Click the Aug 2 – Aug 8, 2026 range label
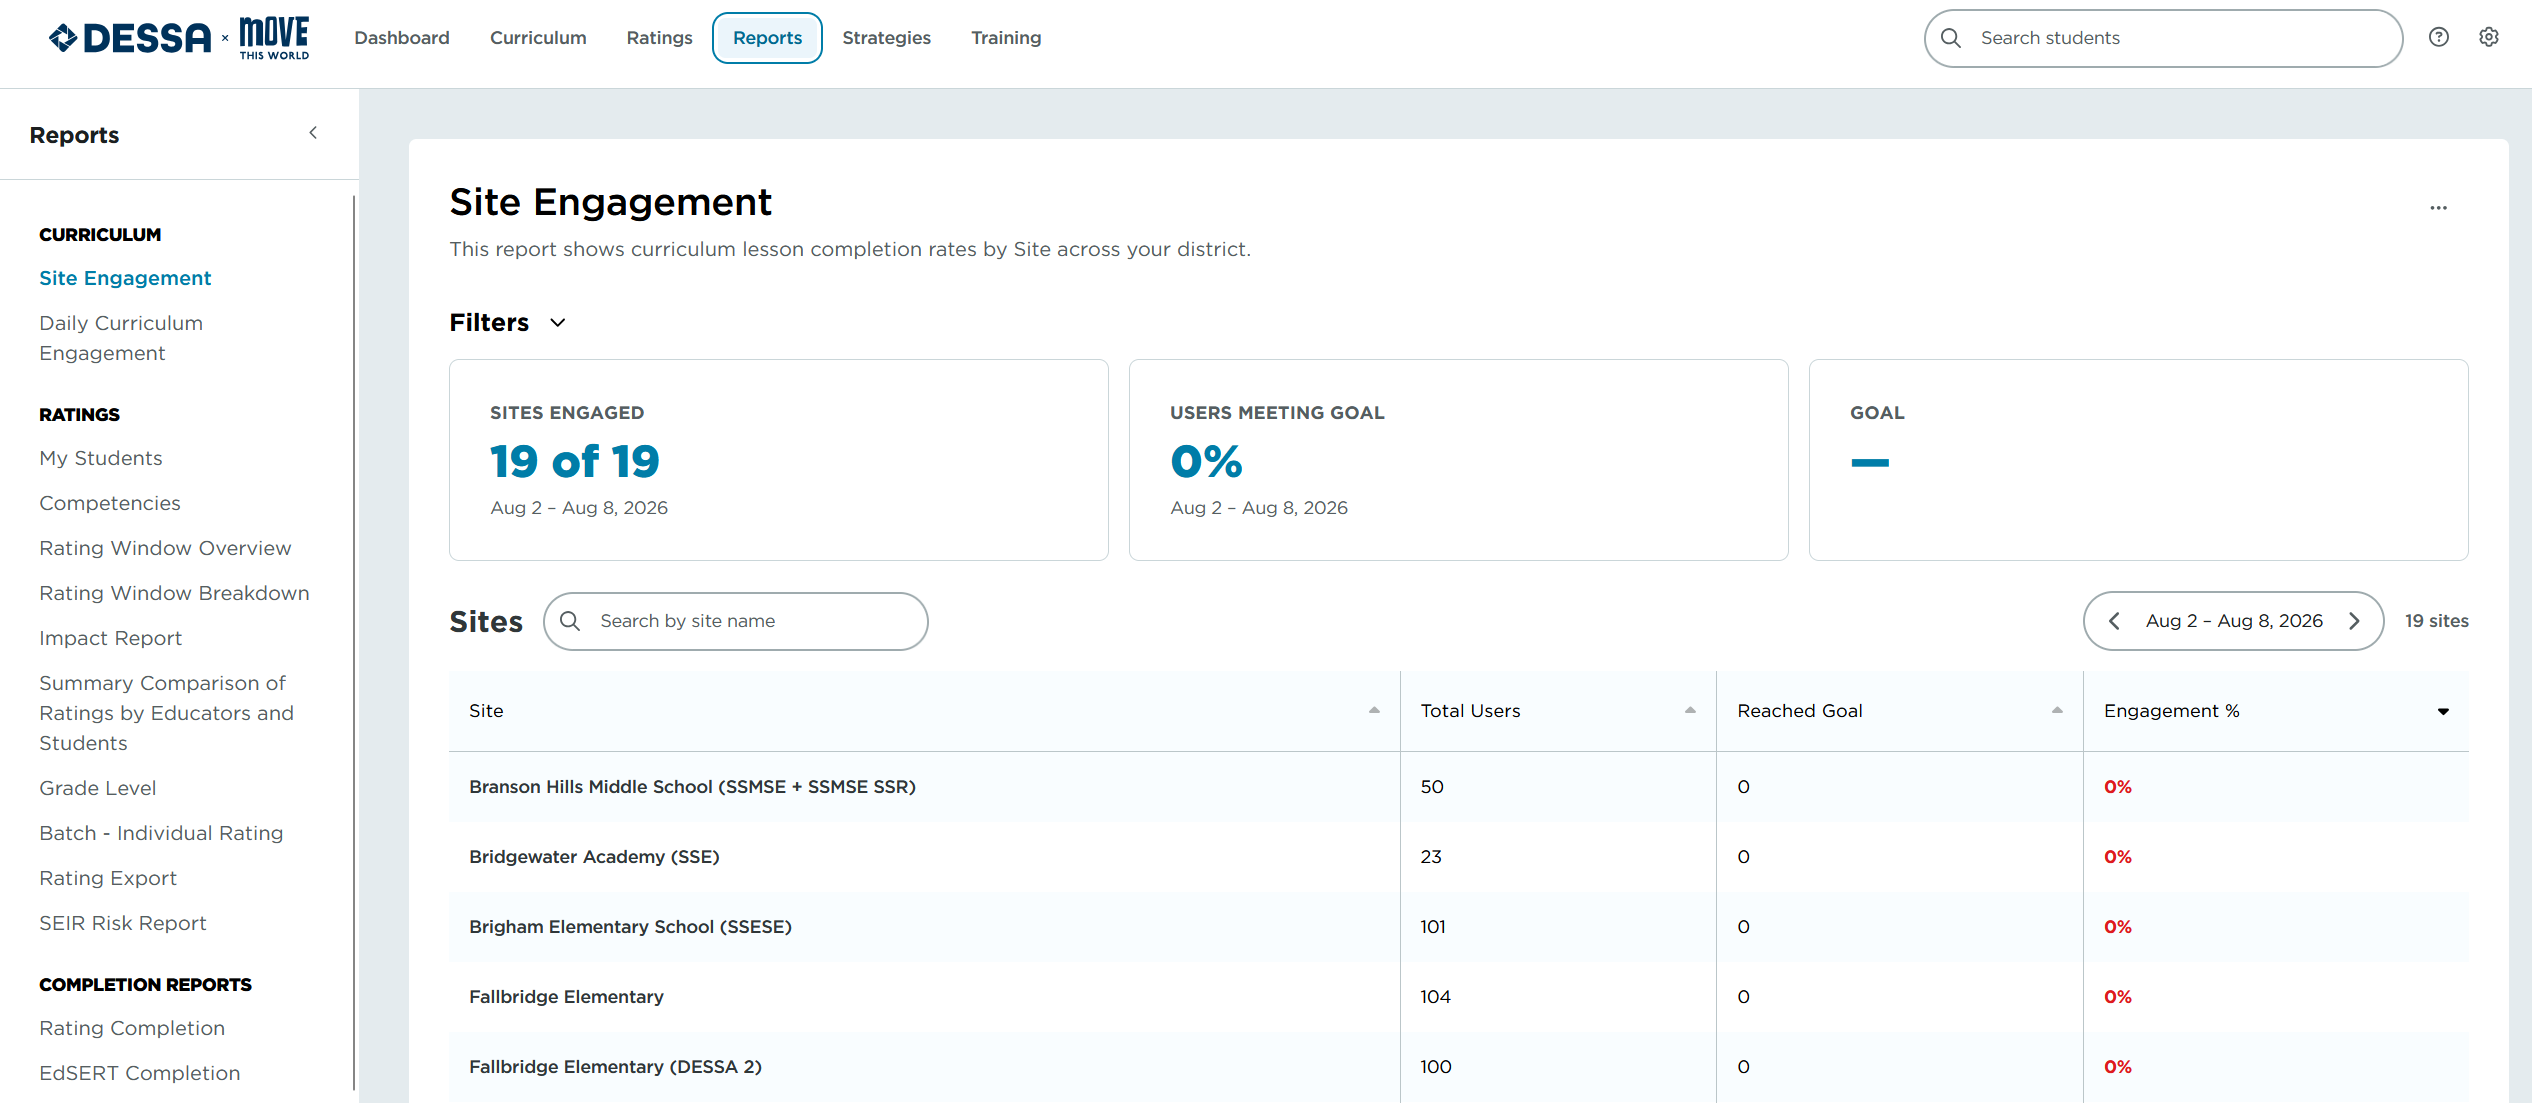 click(2234, 621)
